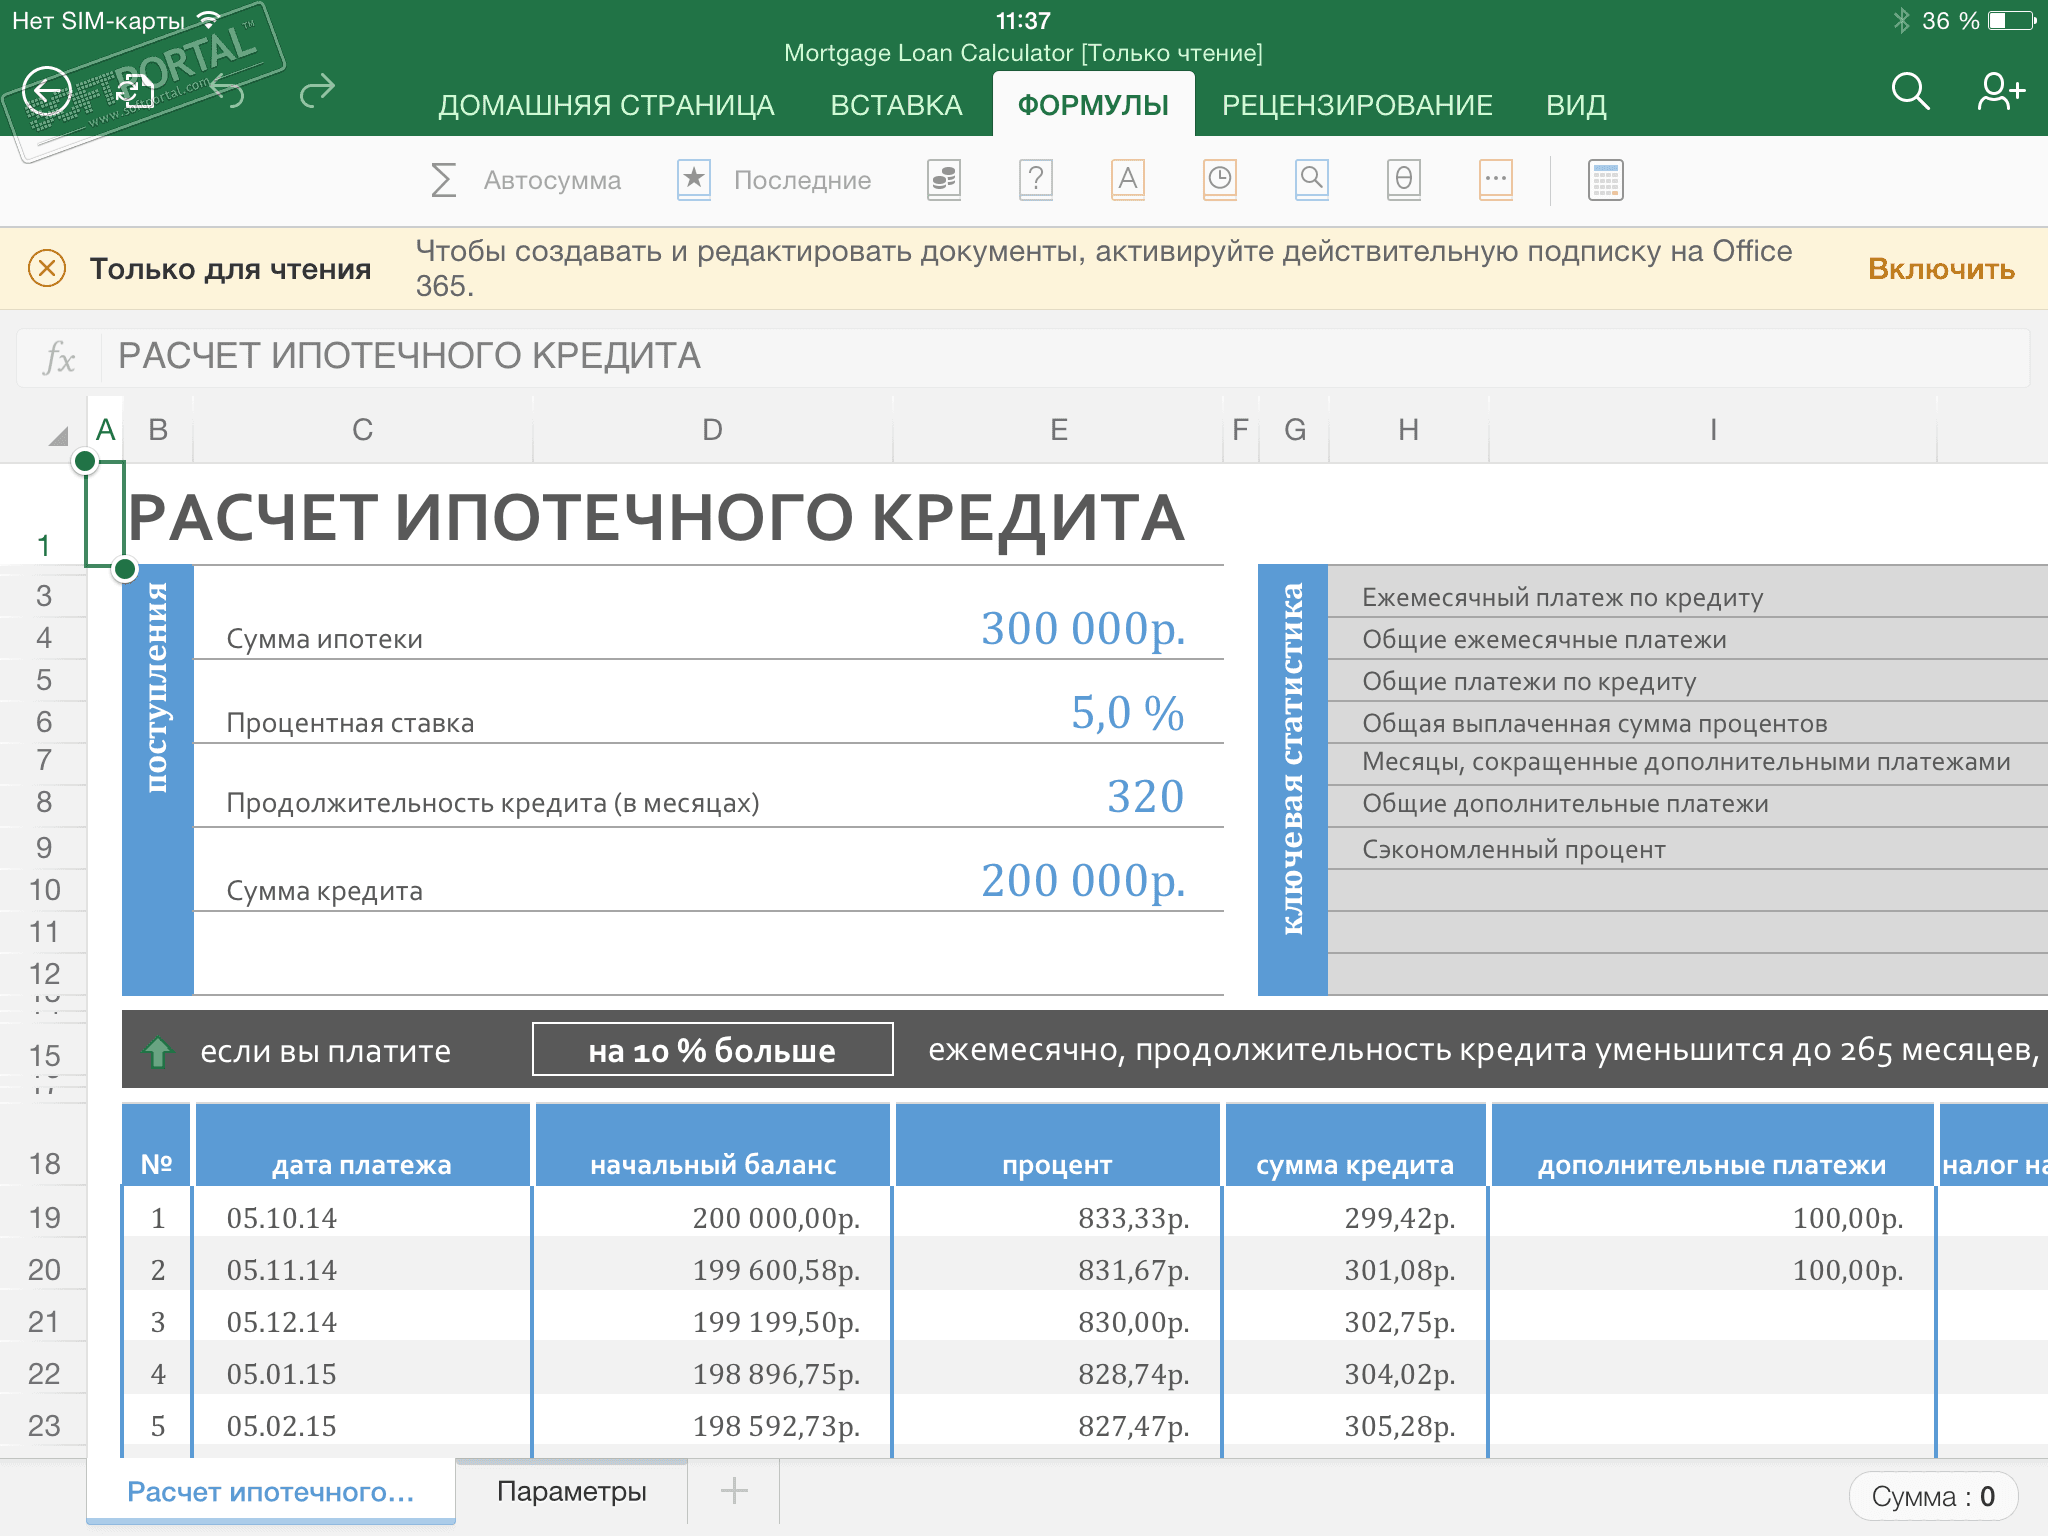Open the Последние recent functions list
Image resolution: width=2048 pixels, height=1536 pixels.
tap(775, 180)
